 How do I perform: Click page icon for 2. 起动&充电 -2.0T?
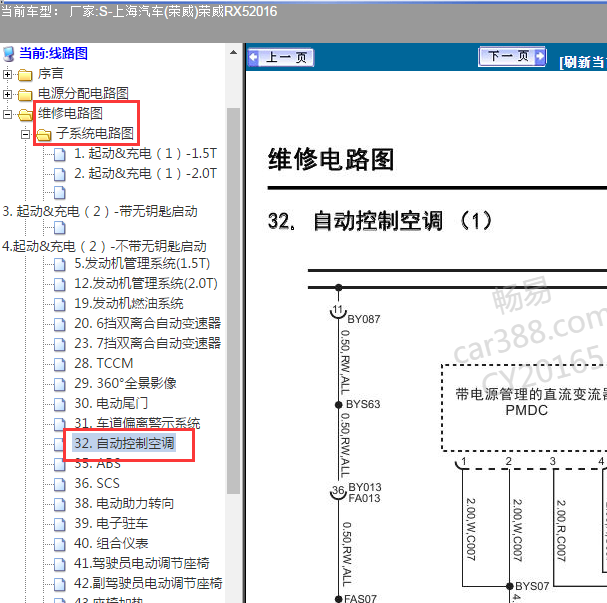(x=60, y=174)
